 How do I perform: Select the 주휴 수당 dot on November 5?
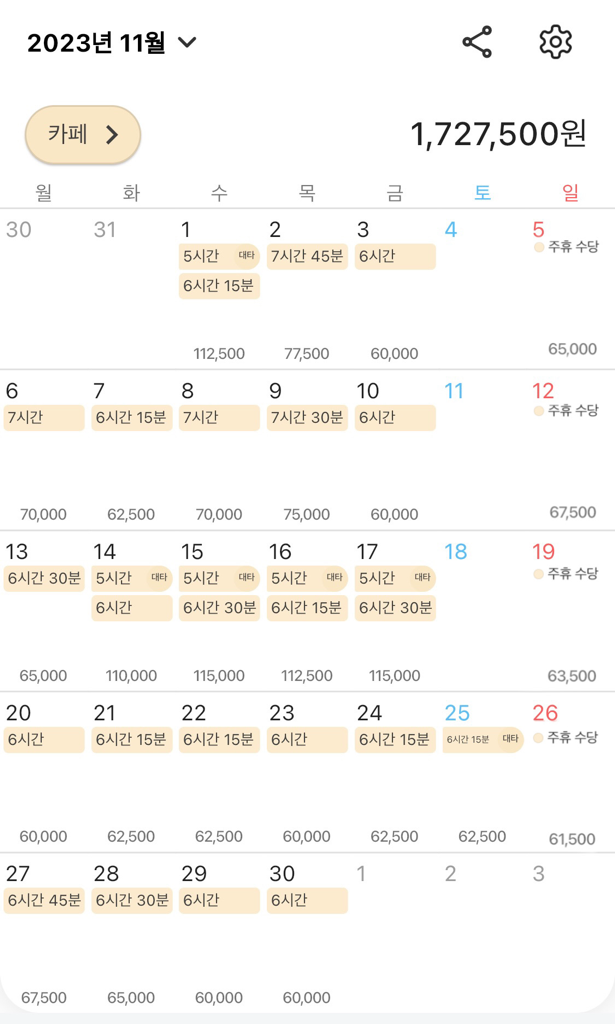[x=539, y=247]
